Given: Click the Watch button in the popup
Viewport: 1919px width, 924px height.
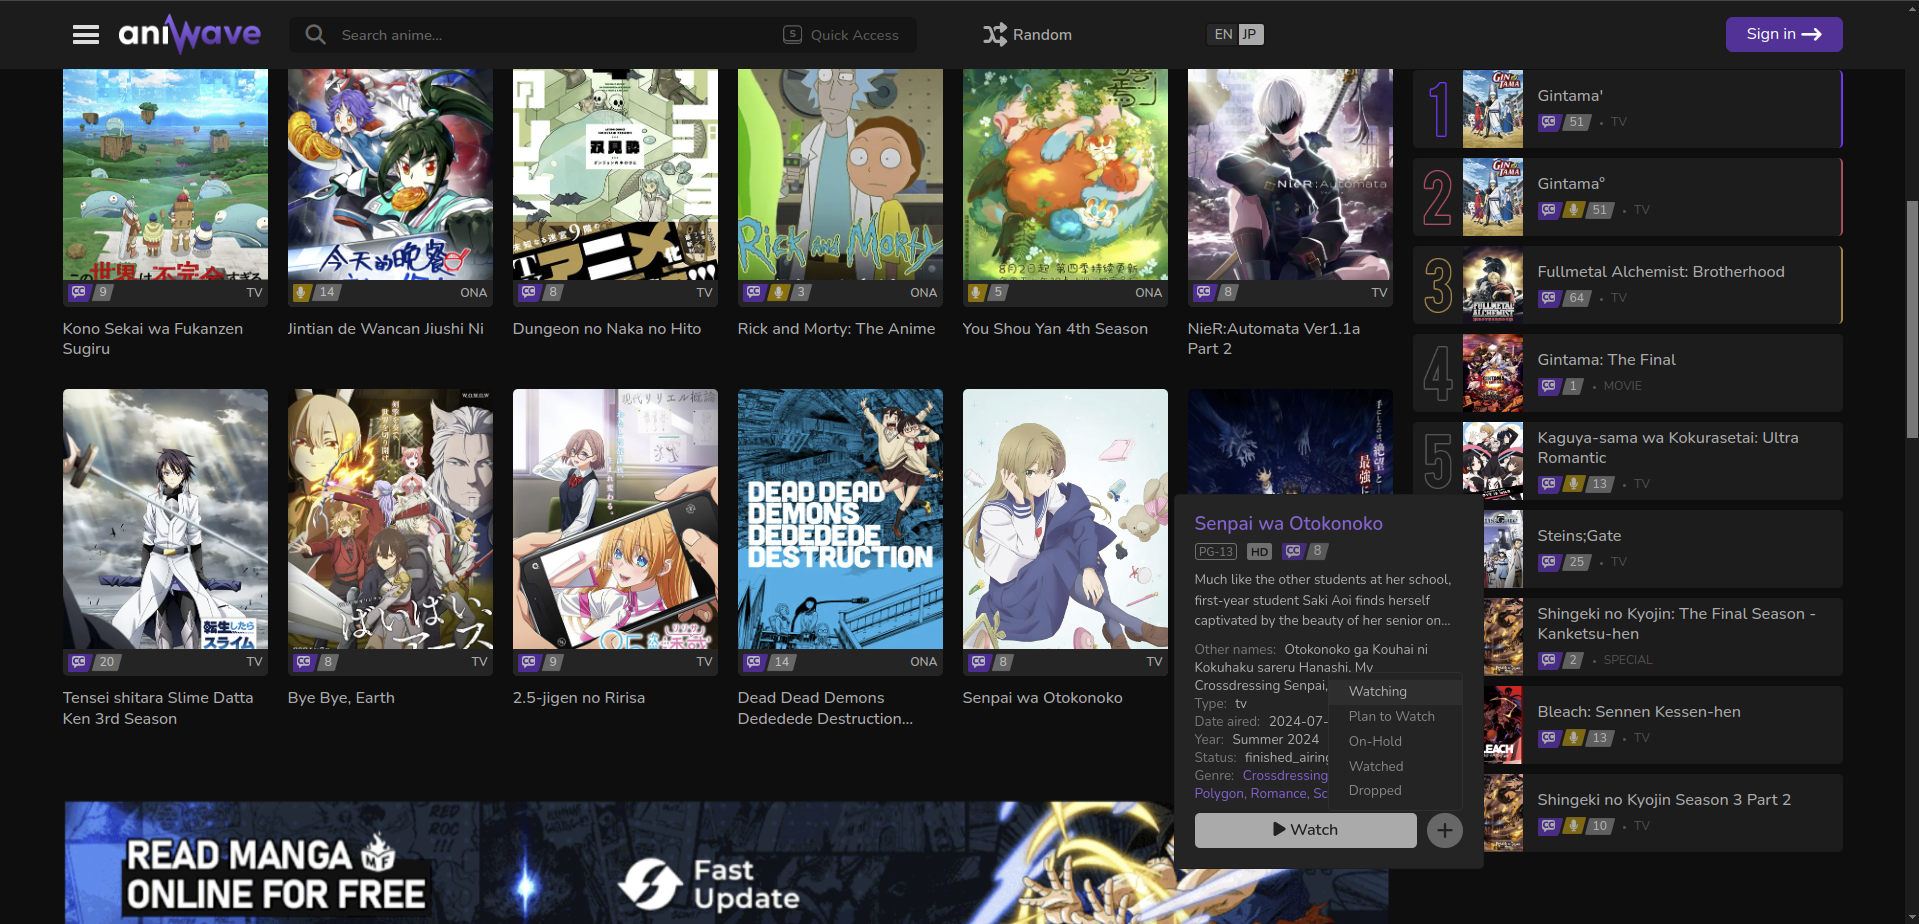Looking at the screenshot, I should 1305,830.
